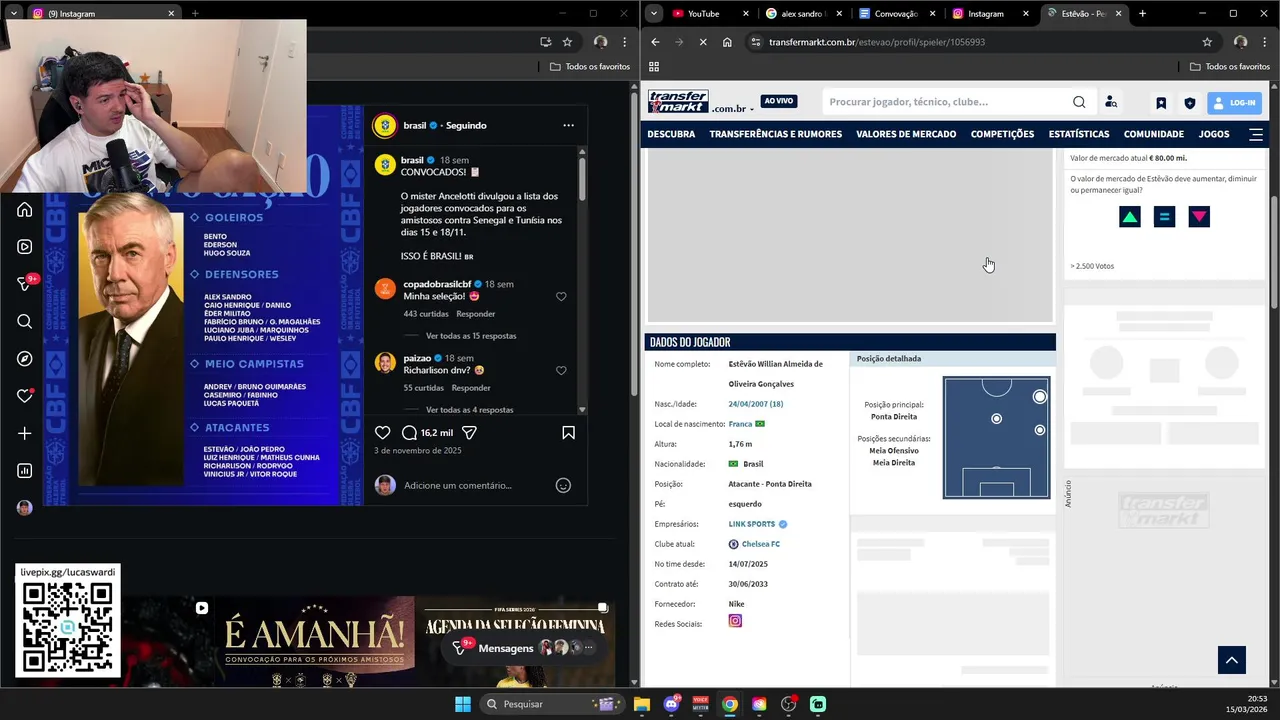Viewport: 1280px width, 720px height.
Task: Click the Transfermarkt shield icon
Action: 1189,103
